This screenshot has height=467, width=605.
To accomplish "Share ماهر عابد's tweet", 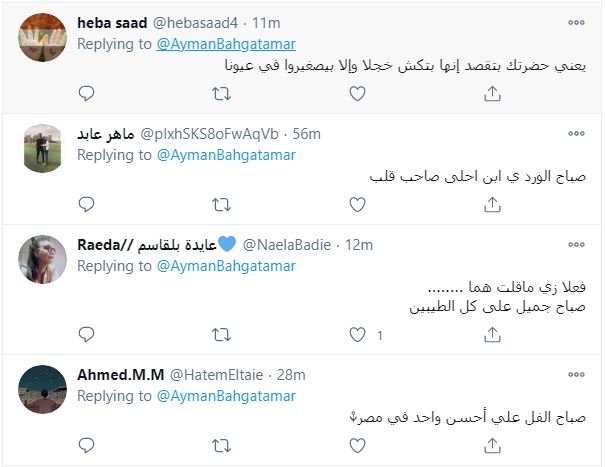I will tap(492, 205).
